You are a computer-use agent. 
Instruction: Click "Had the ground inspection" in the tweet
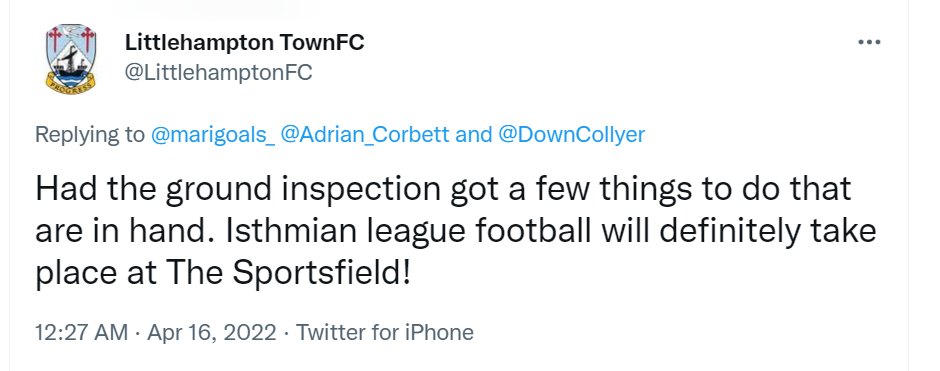[238, 189]
